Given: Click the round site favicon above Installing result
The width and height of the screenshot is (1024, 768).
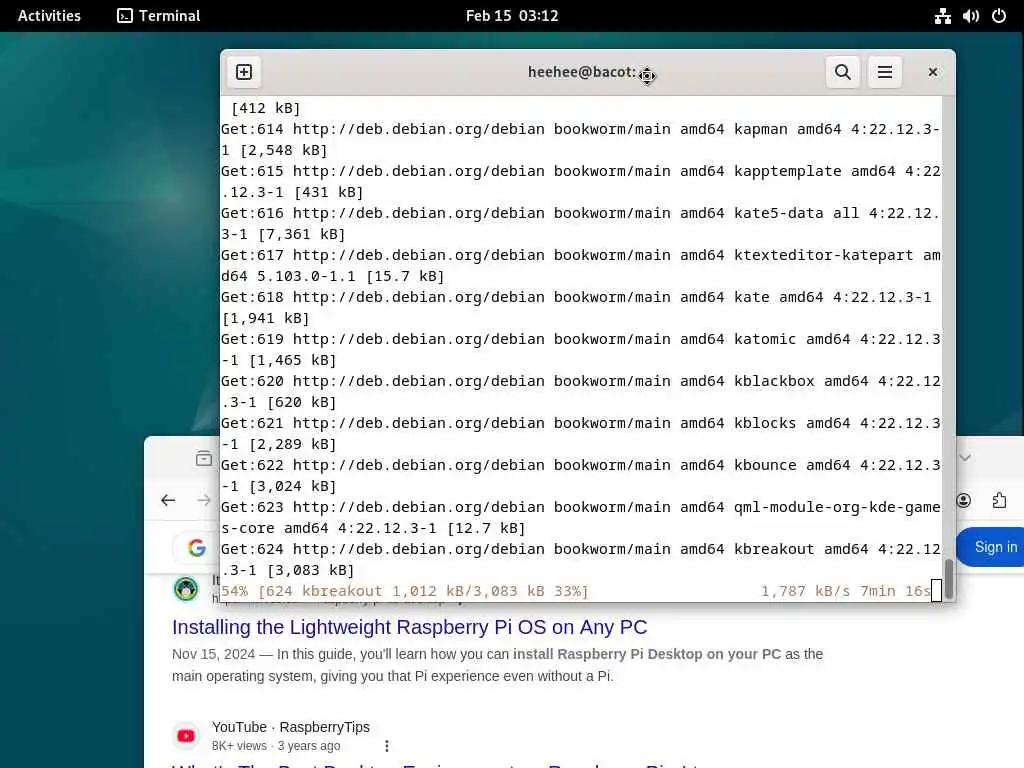Looking at the screenshot, I should (x=186, y=588).
